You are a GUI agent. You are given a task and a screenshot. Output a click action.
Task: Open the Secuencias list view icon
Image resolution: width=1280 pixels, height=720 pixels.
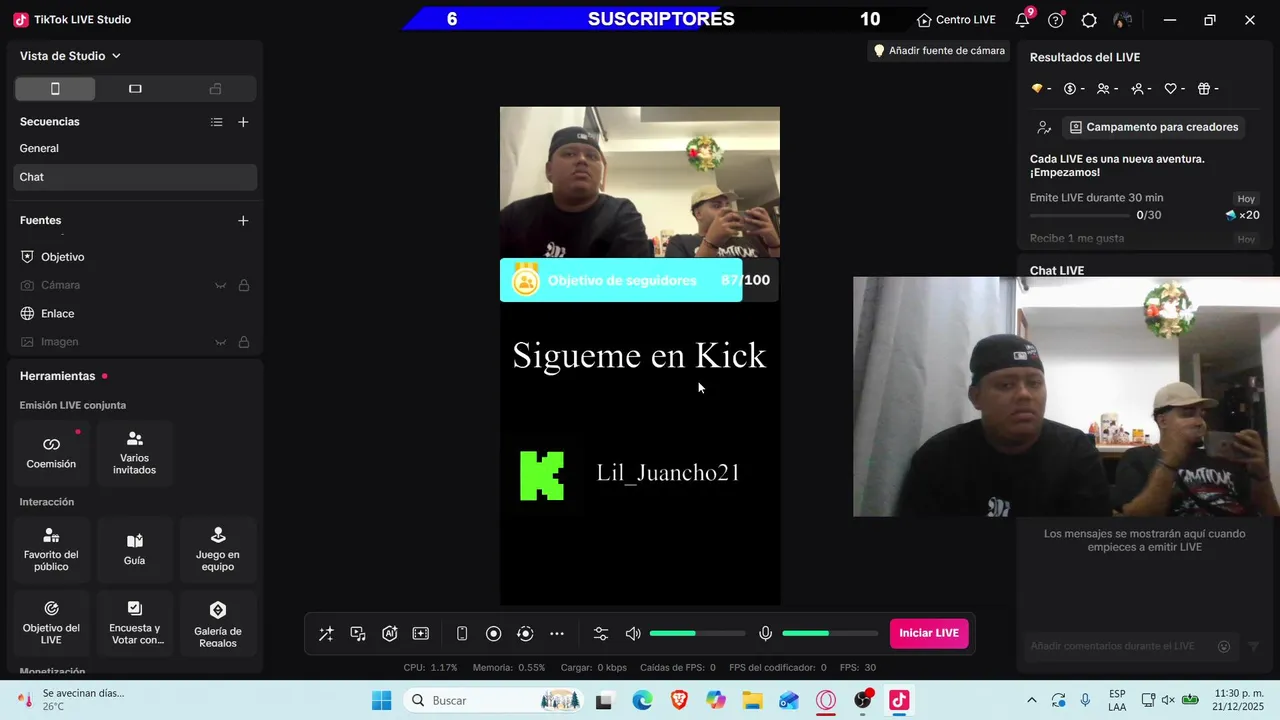pyautogui.click(x=216, y=122)
